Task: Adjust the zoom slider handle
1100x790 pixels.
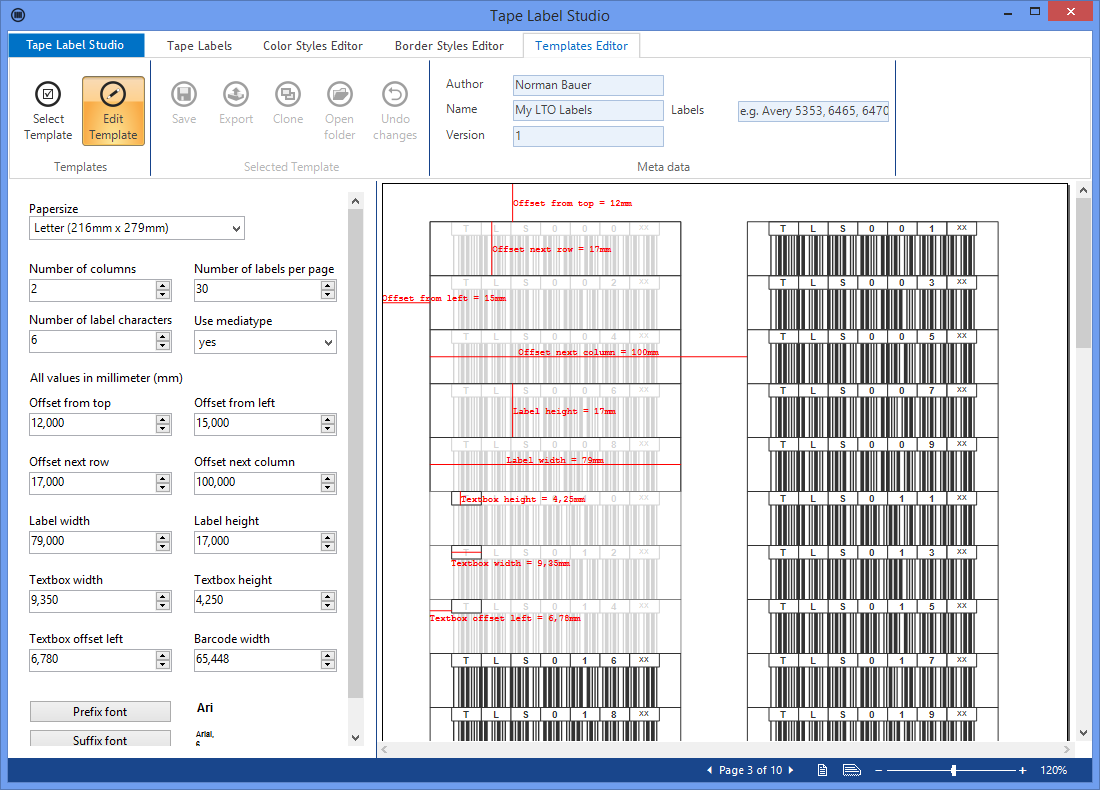Action: point(953,770)
